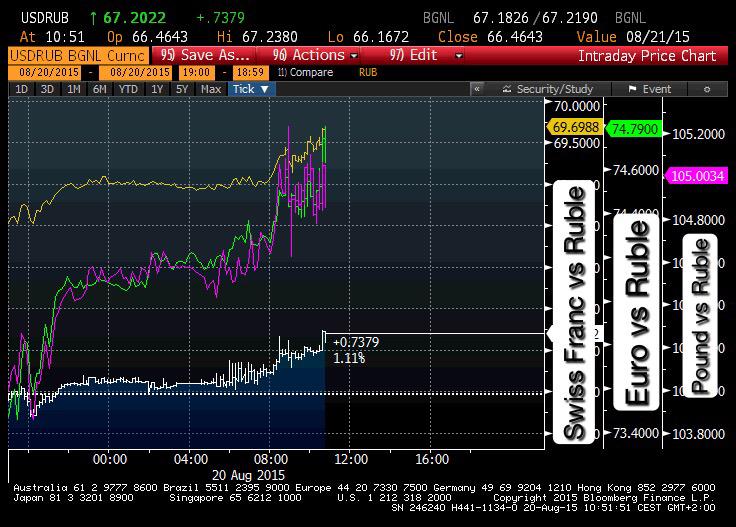Click the collapse double-arrow icon

coord(477,89)
